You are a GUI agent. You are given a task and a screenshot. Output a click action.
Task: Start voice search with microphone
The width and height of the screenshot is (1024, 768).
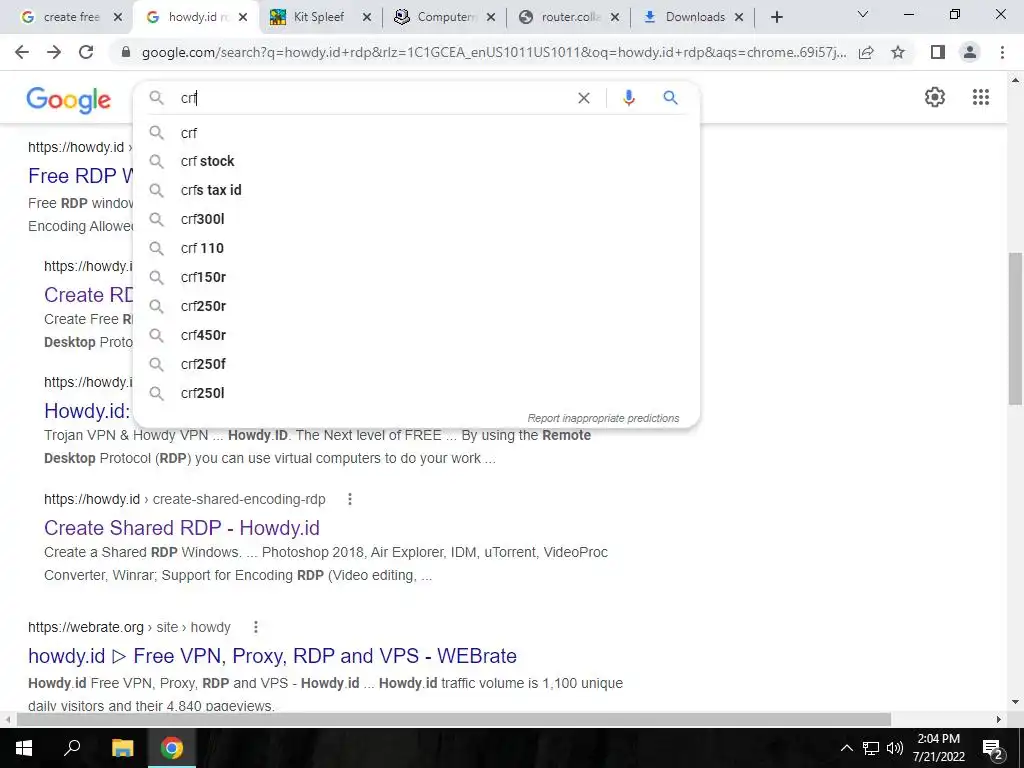tap(629, 98)
